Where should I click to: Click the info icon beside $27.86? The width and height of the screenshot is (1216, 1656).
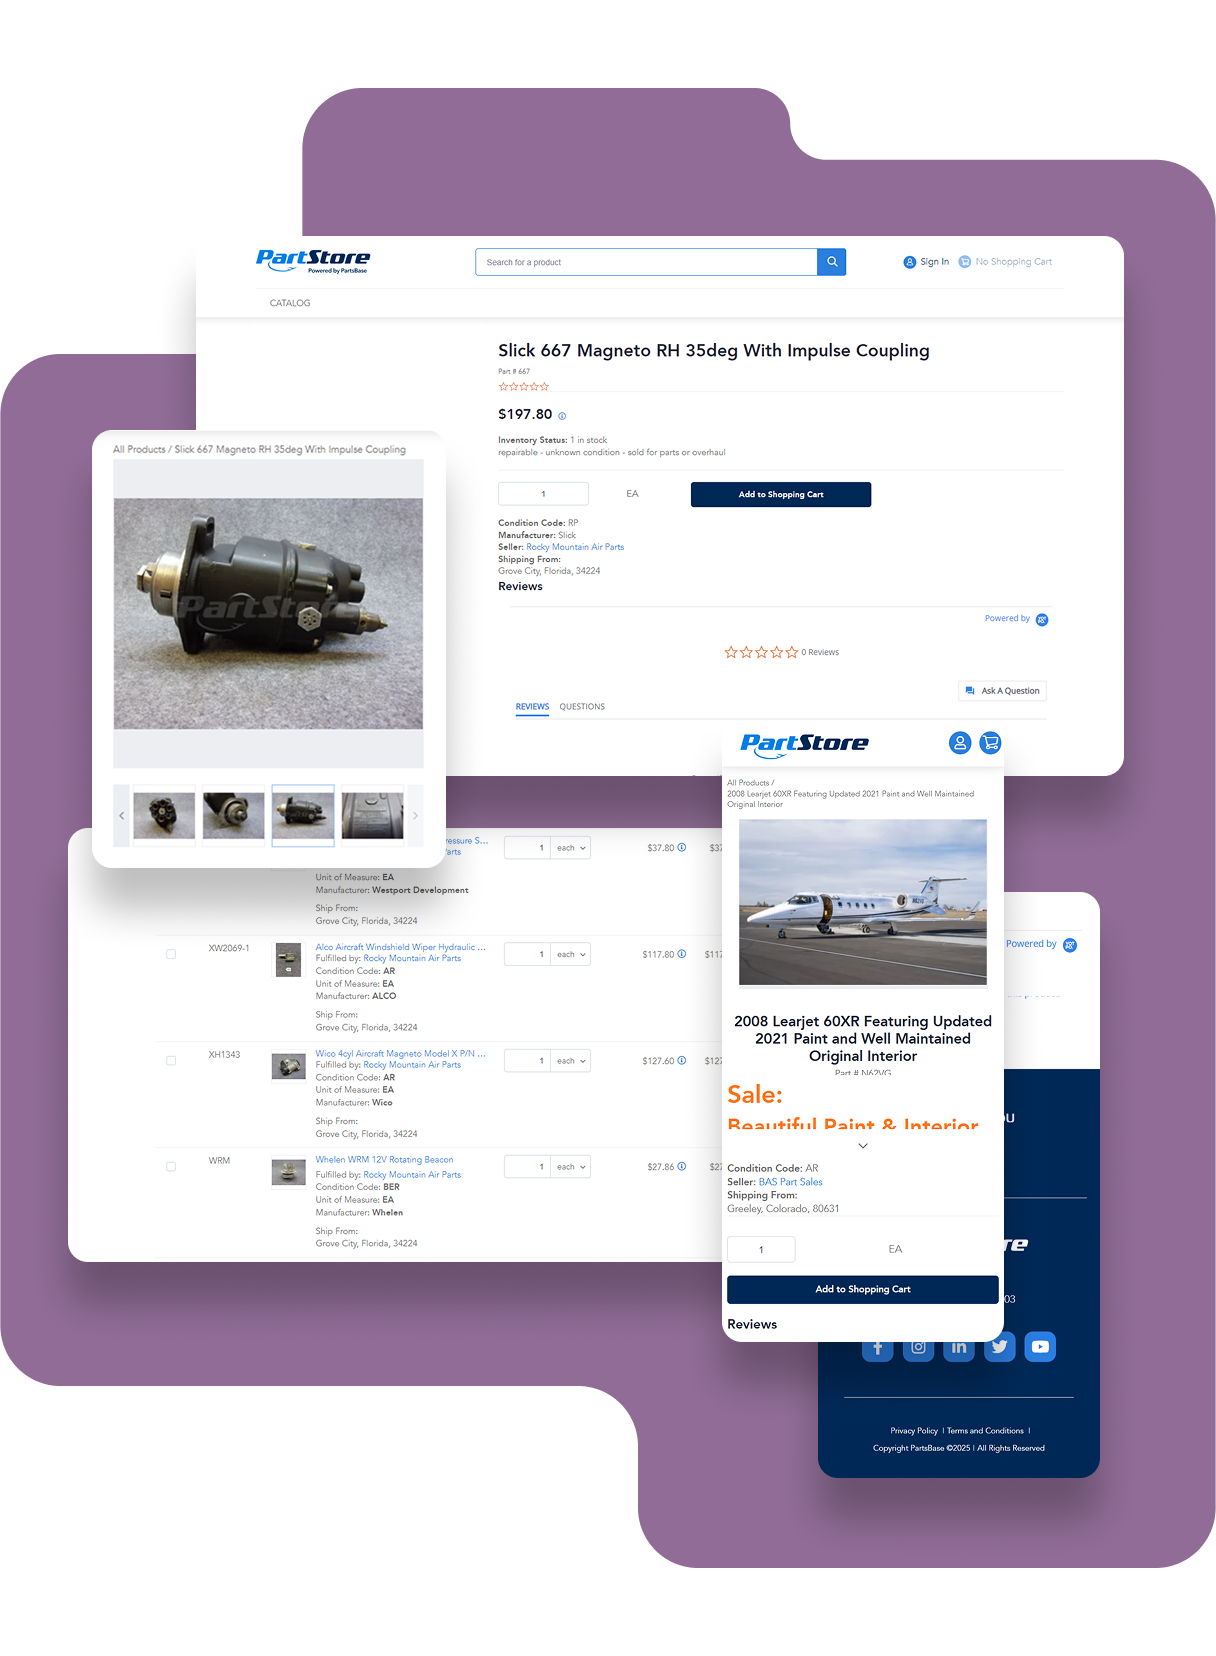tap(682, 1166)
